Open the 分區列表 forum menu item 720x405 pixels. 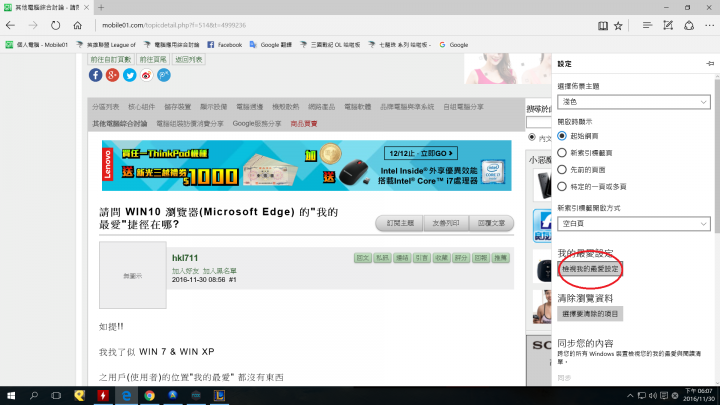pyautogui.click(x=105, y=107)
